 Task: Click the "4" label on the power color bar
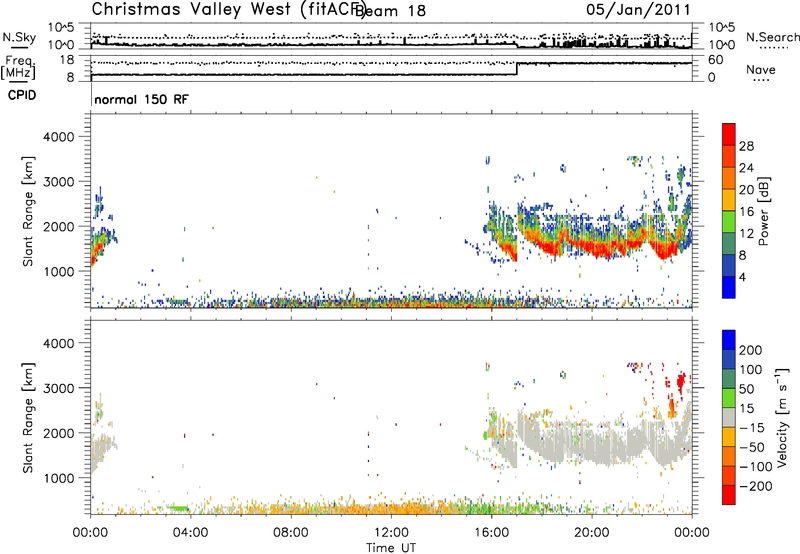(742, 277)
